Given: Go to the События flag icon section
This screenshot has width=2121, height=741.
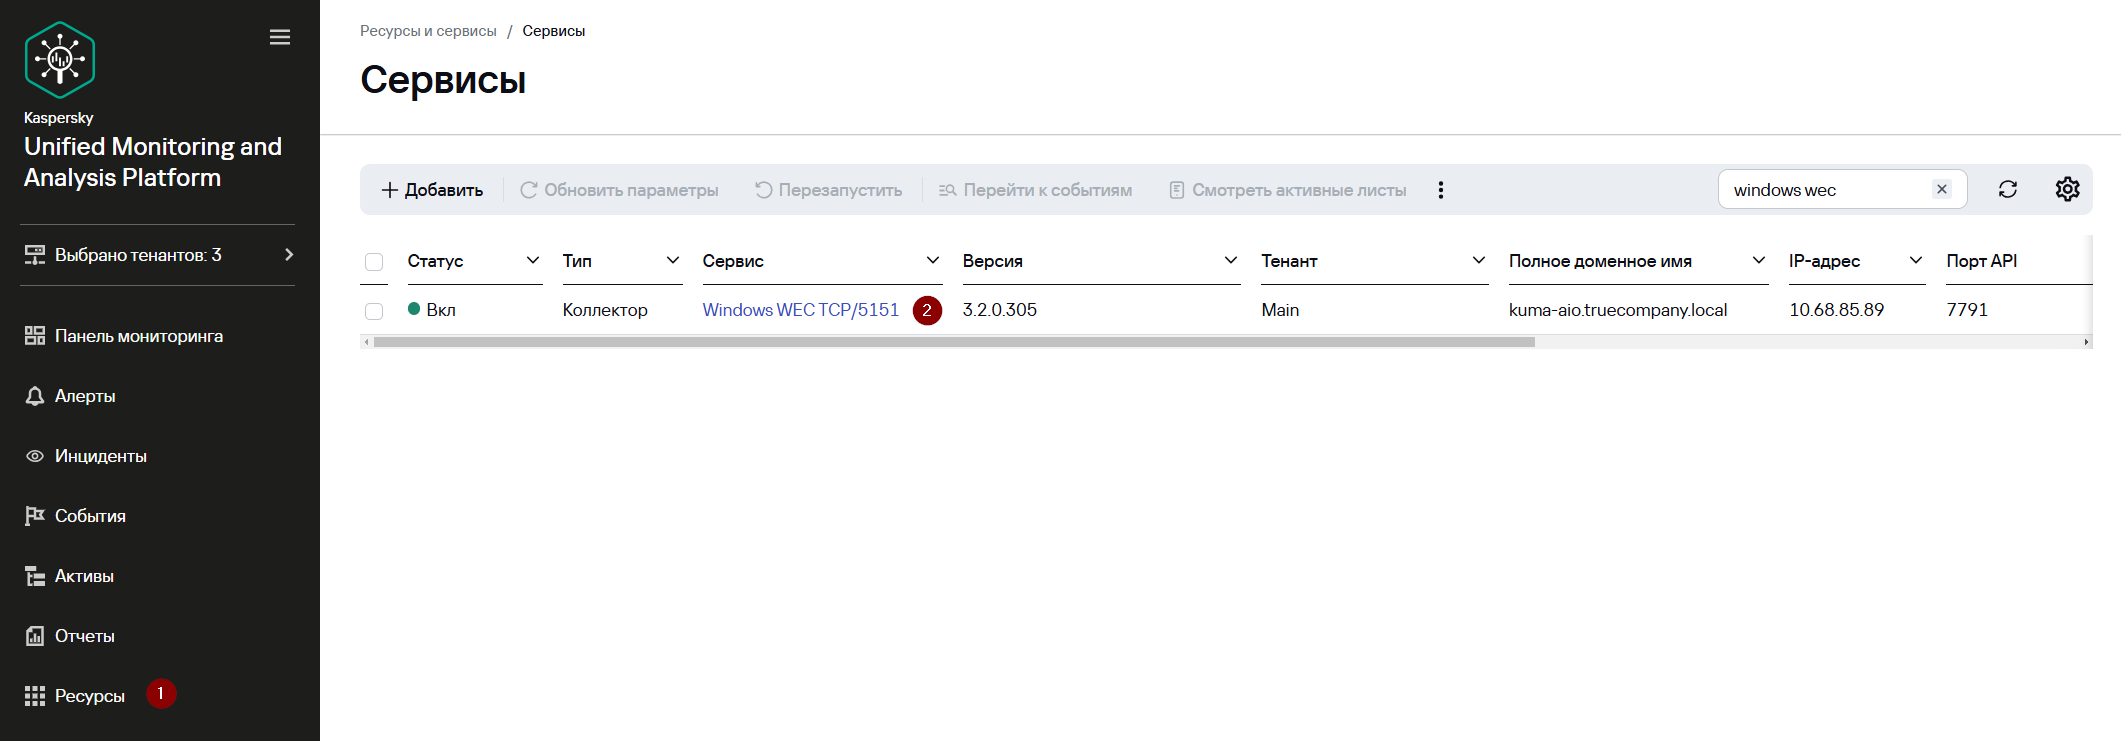Looking at the screenshot, I should coord(75,516).
